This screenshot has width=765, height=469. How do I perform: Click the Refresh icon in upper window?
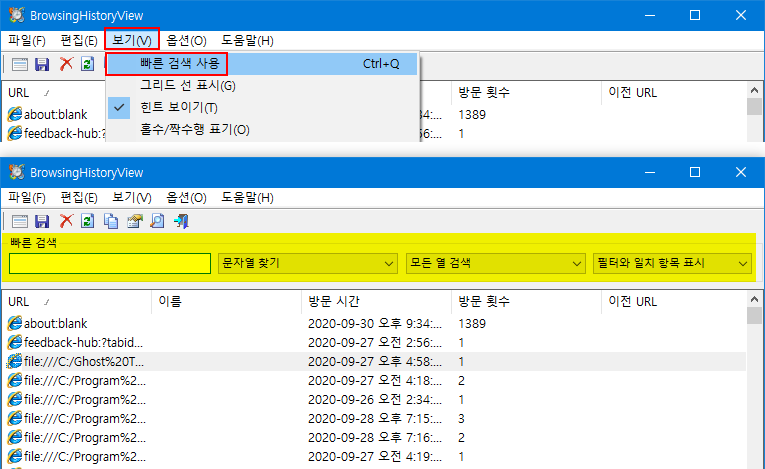tap(88, 64)
